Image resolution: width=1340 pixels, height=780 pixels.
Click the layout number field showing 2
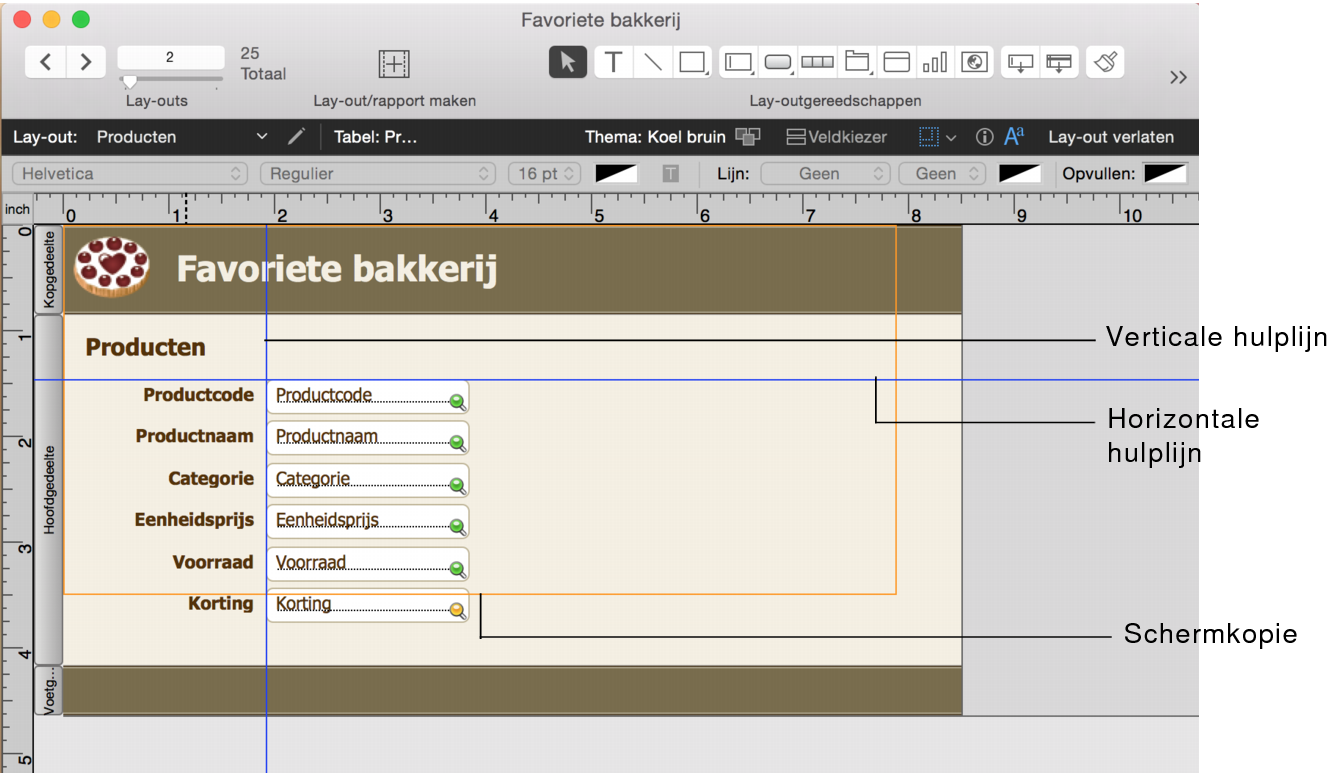pos(171,57)
